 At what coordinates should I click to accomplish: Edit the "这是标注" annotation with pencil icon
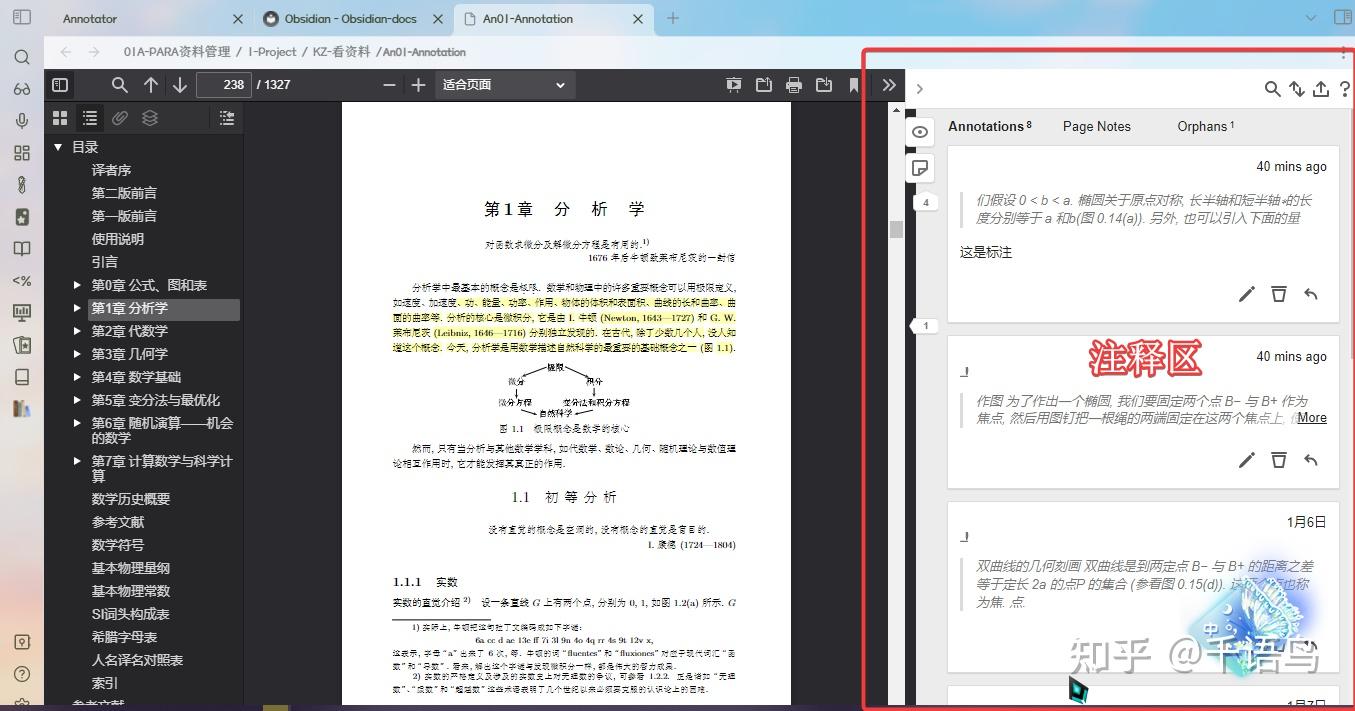coord(1246,294)
